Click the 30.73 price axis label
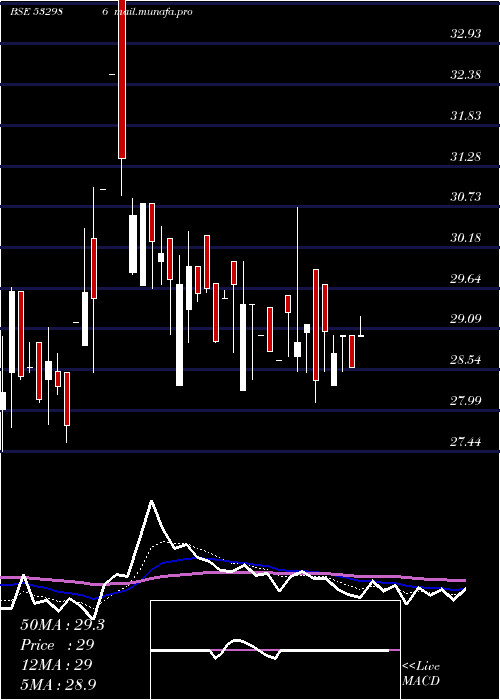The image size is (500, 700). pos(466,196)
